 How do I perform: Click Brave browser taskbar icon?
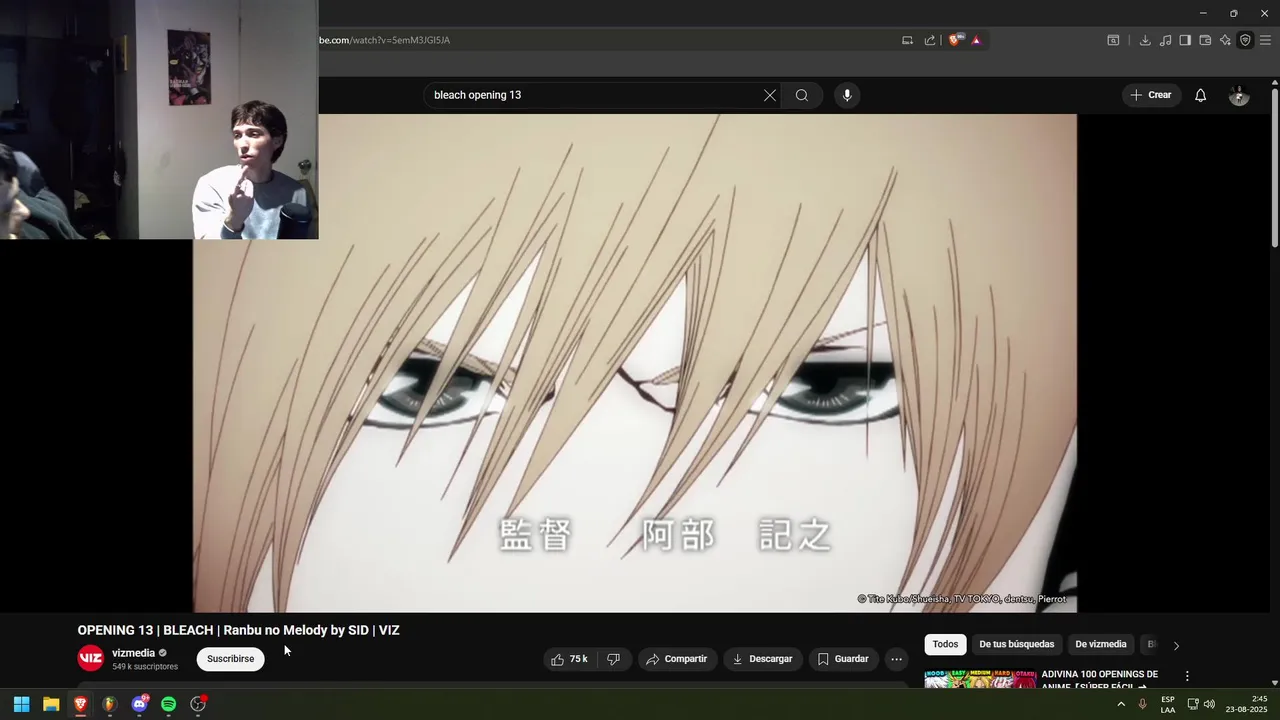click(x=80, y=704)
